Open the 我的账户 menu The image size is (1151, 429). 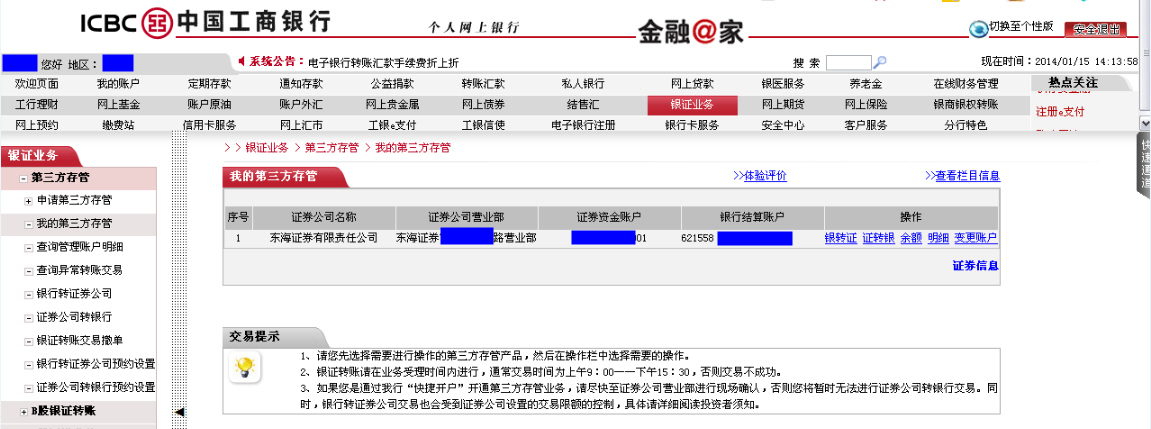click(x=118, y=84)
